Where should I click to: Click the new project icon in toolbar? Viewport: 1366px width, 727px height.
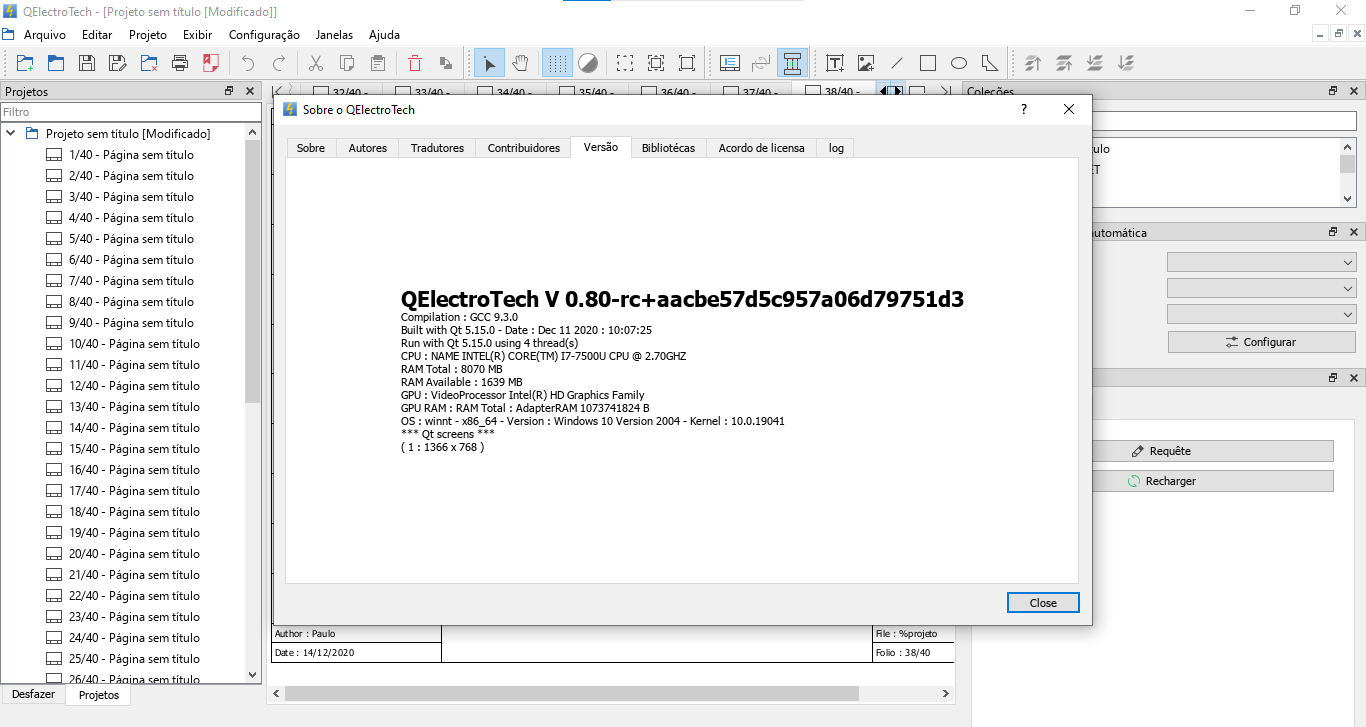point(25,63)
